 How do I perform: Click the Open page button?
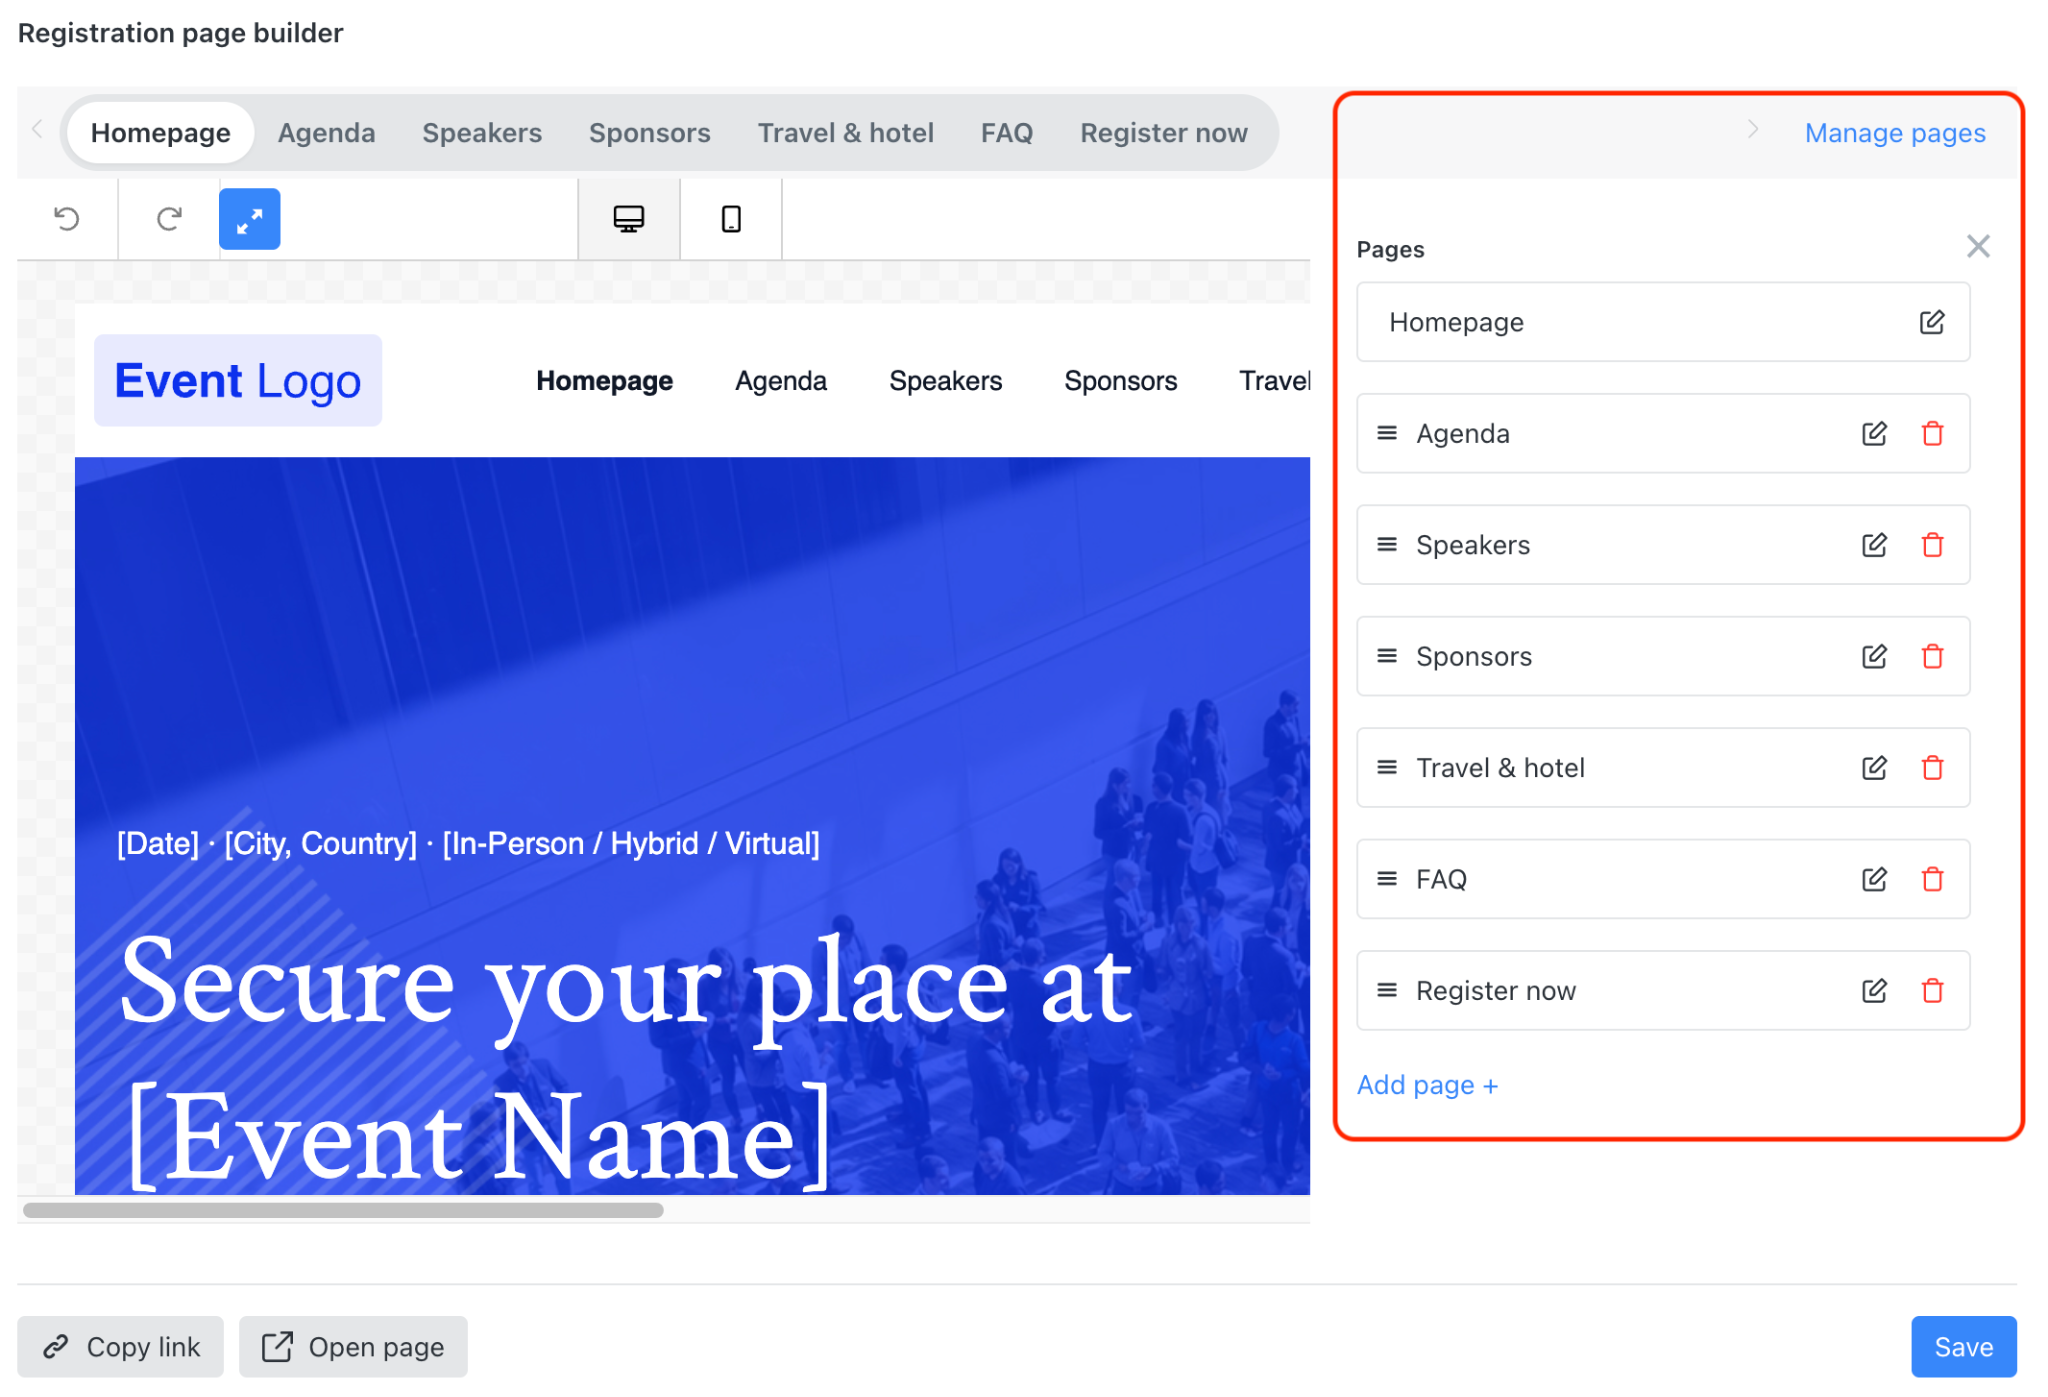[353, 1347]
